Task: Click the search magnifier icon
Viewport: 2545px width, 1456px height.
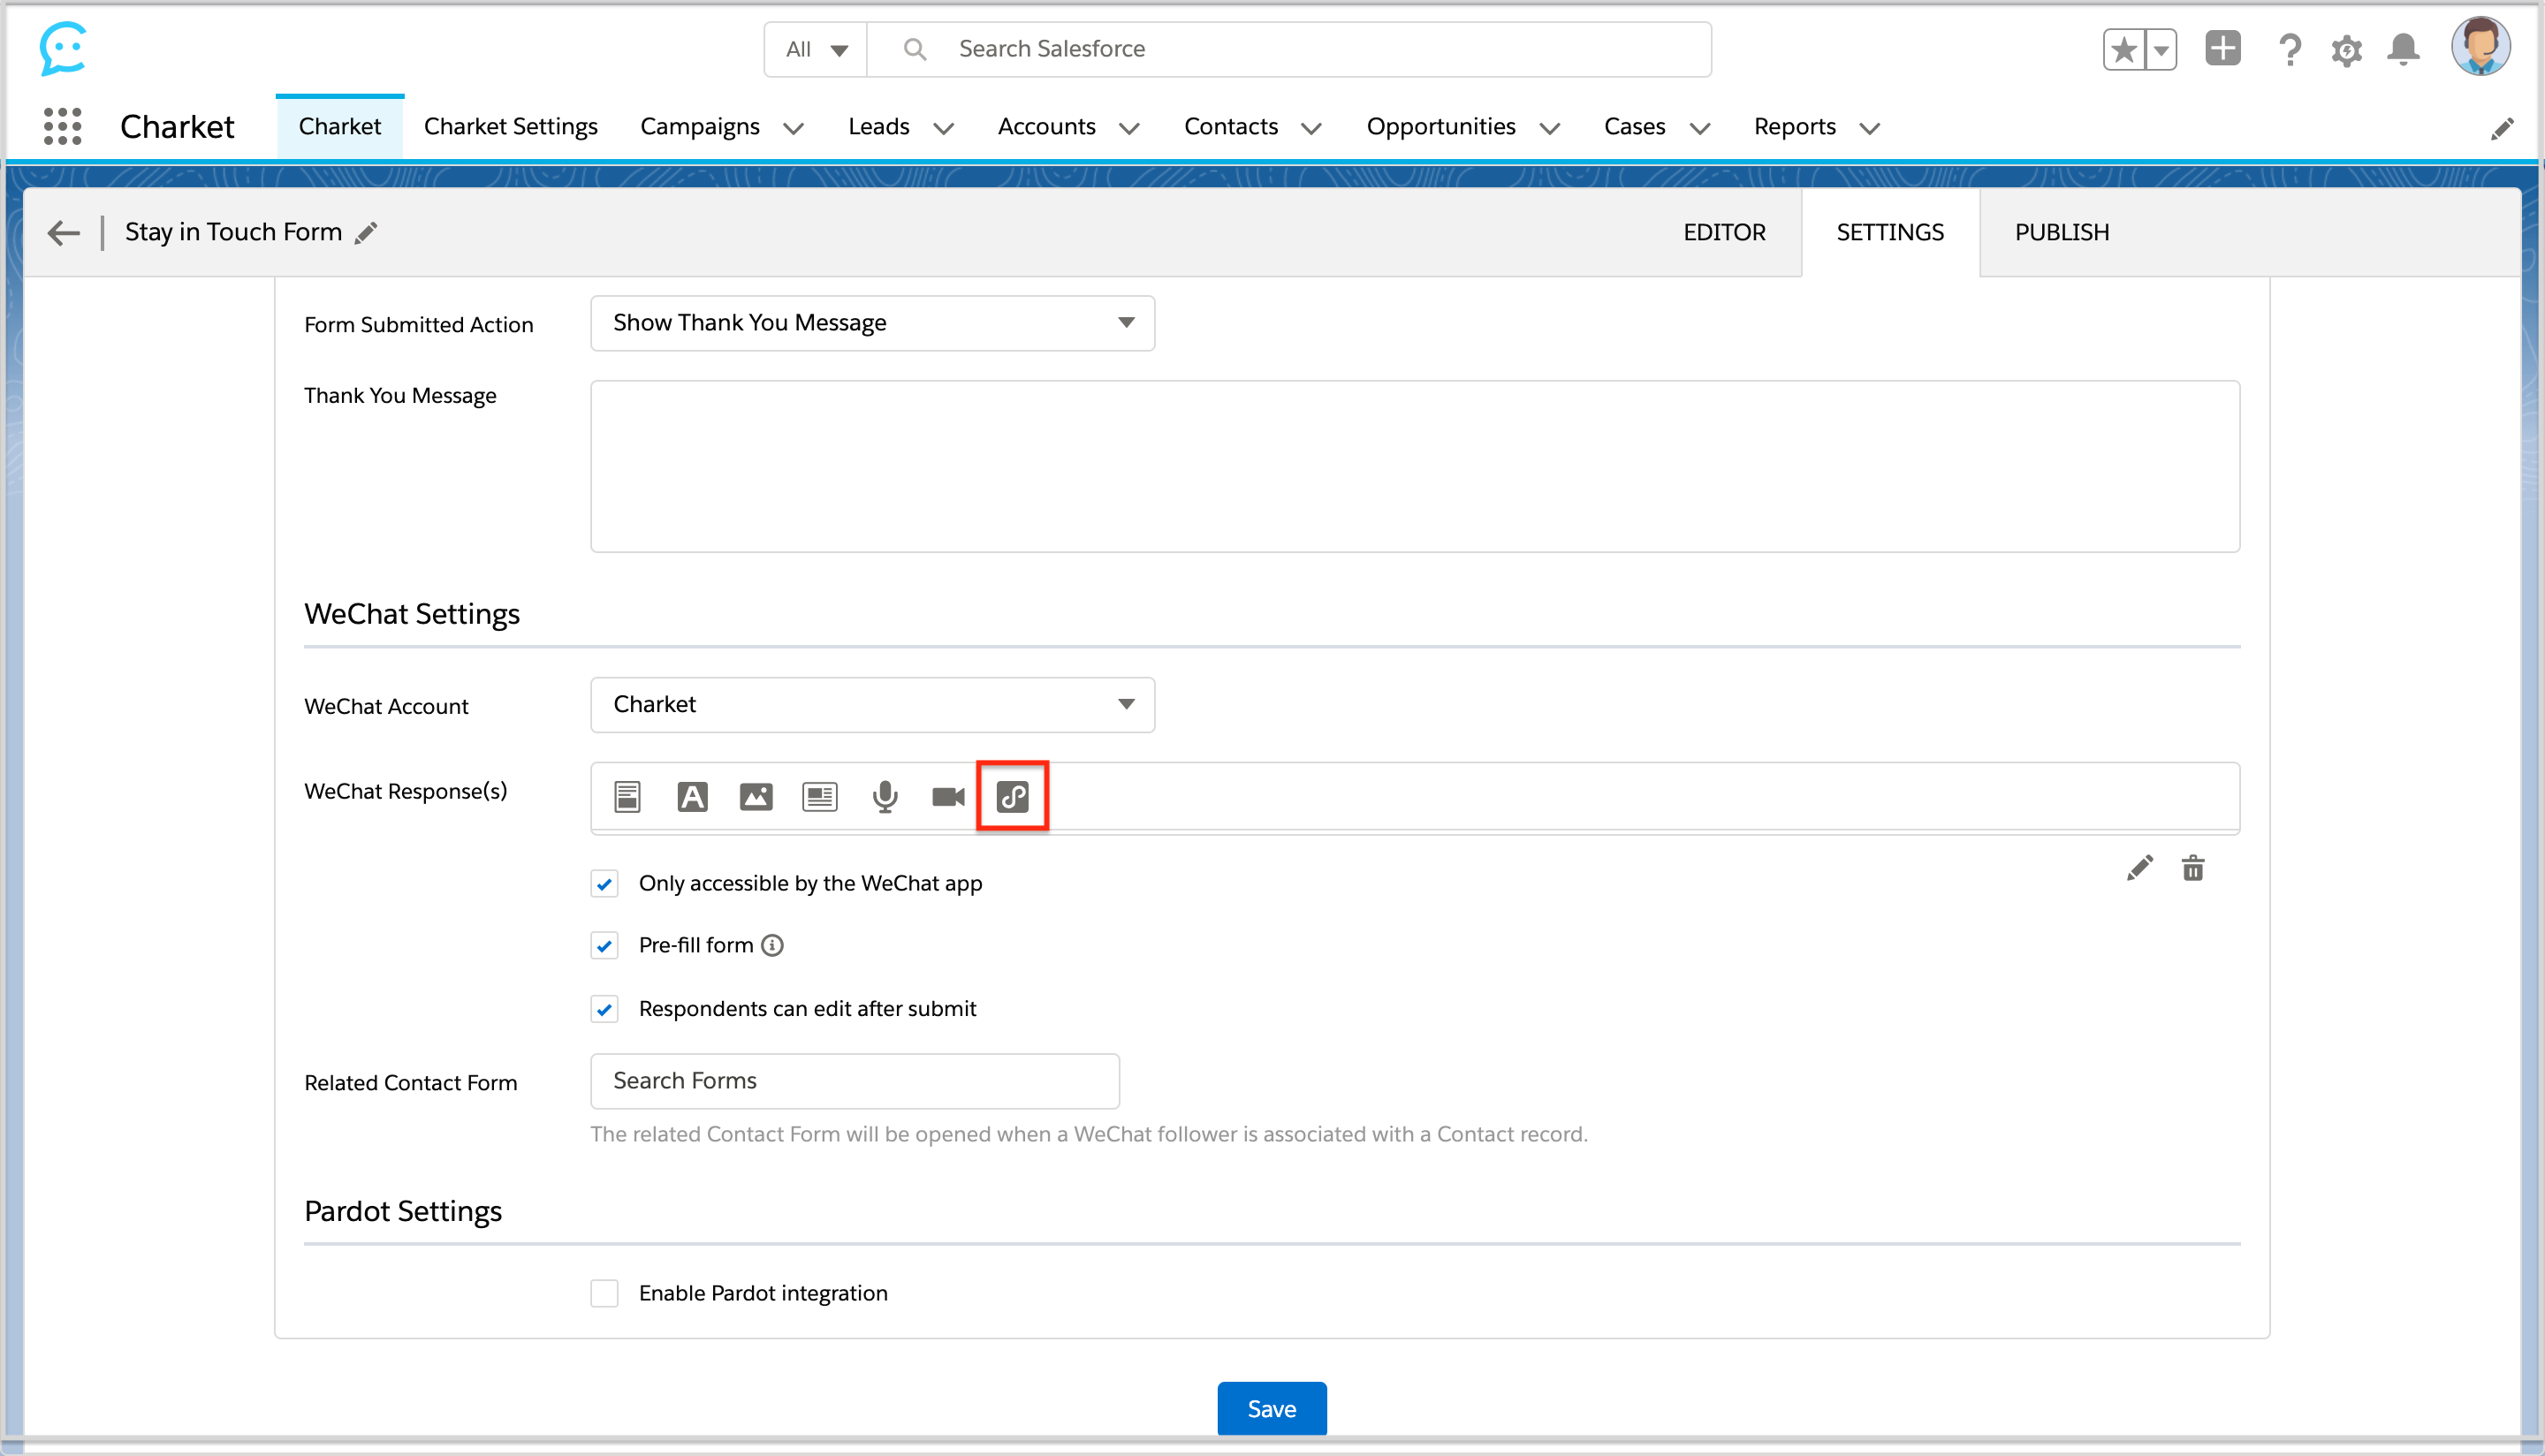Action: click(913, 49)
